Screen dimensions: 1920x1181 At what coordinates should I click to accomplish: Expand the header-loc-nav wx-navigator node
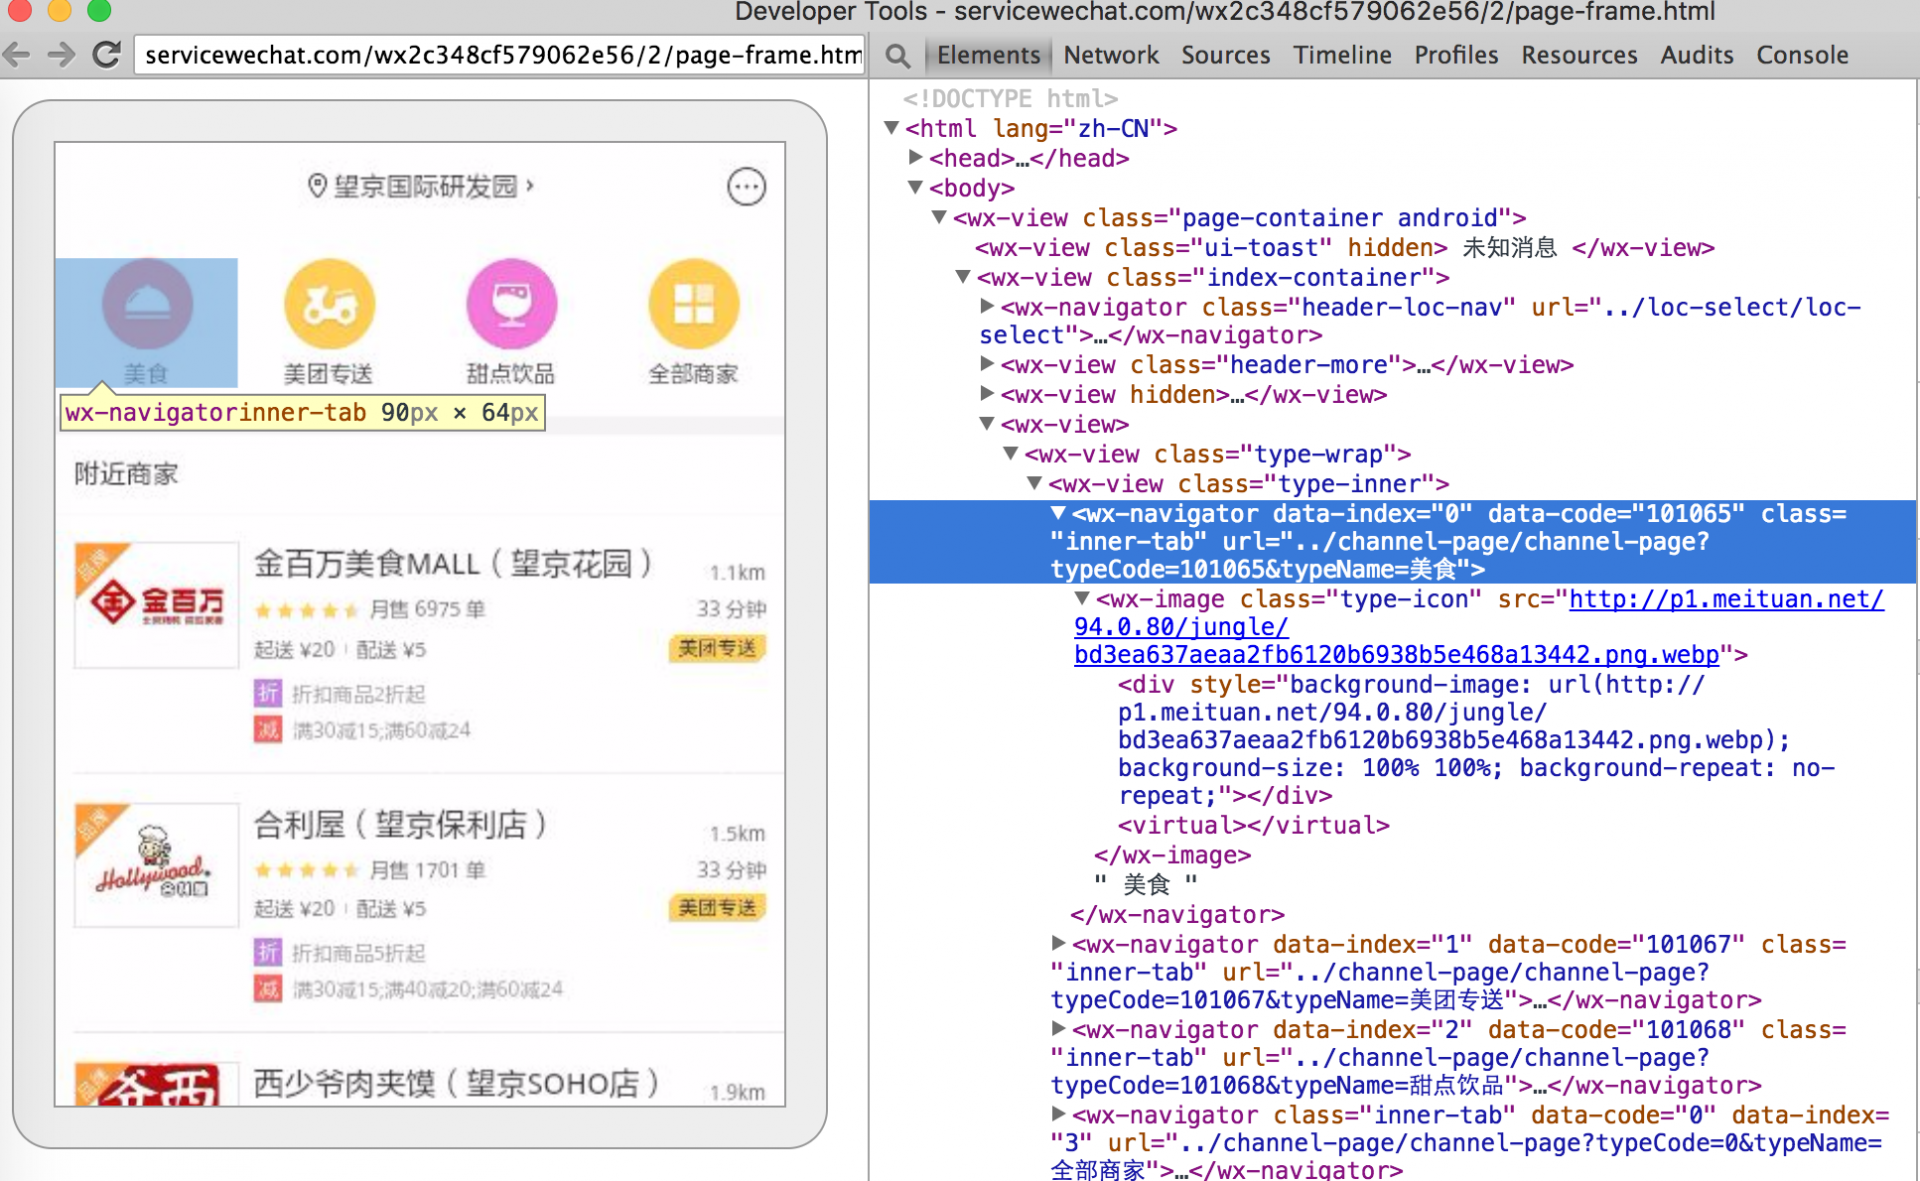tap(986, 308)
